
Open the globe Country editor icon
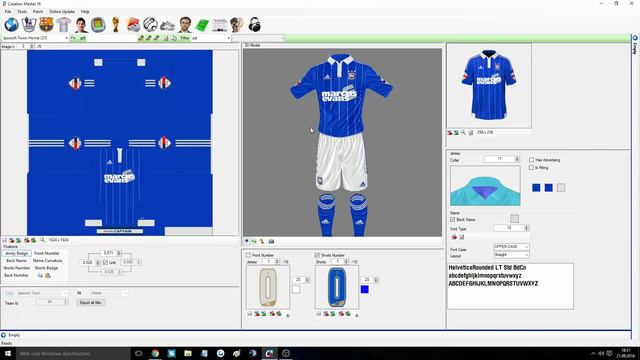(x=11, y=25)
